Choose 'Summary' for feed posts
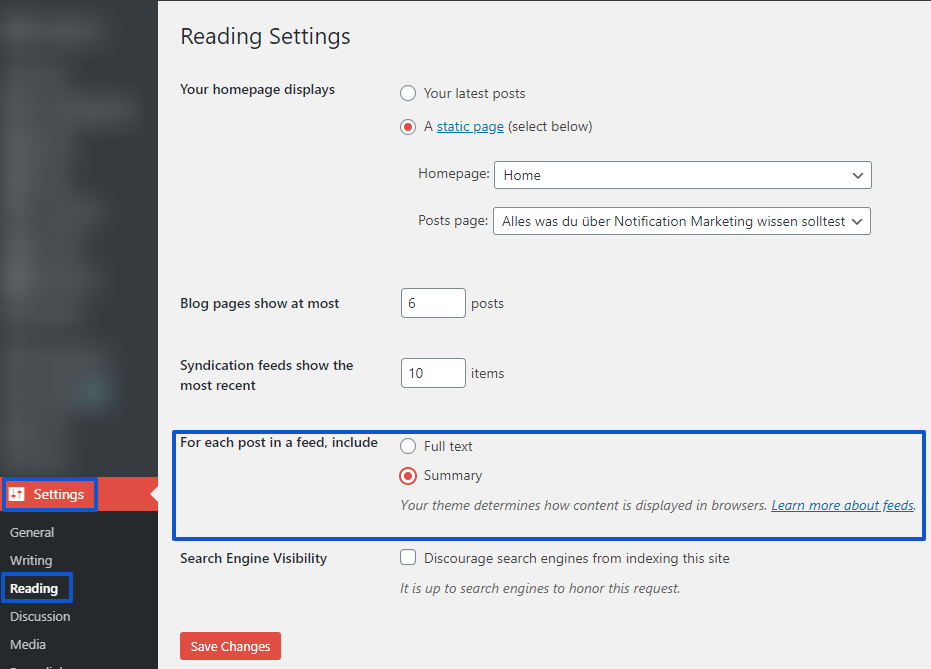Viewport: 931px width, 669px height. coord(408,476)
